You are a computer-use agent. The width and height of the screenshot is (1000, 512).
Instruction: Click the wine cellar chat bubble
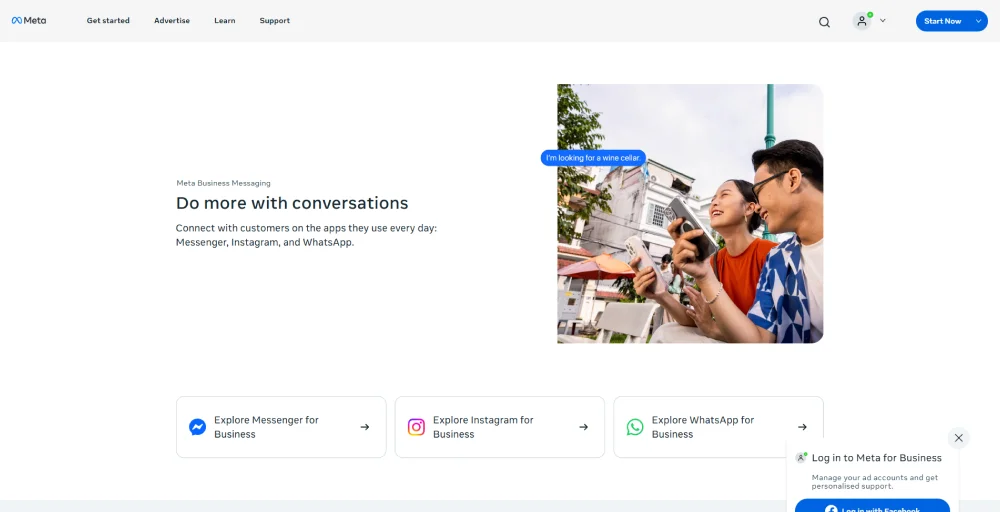coord(593,157)
